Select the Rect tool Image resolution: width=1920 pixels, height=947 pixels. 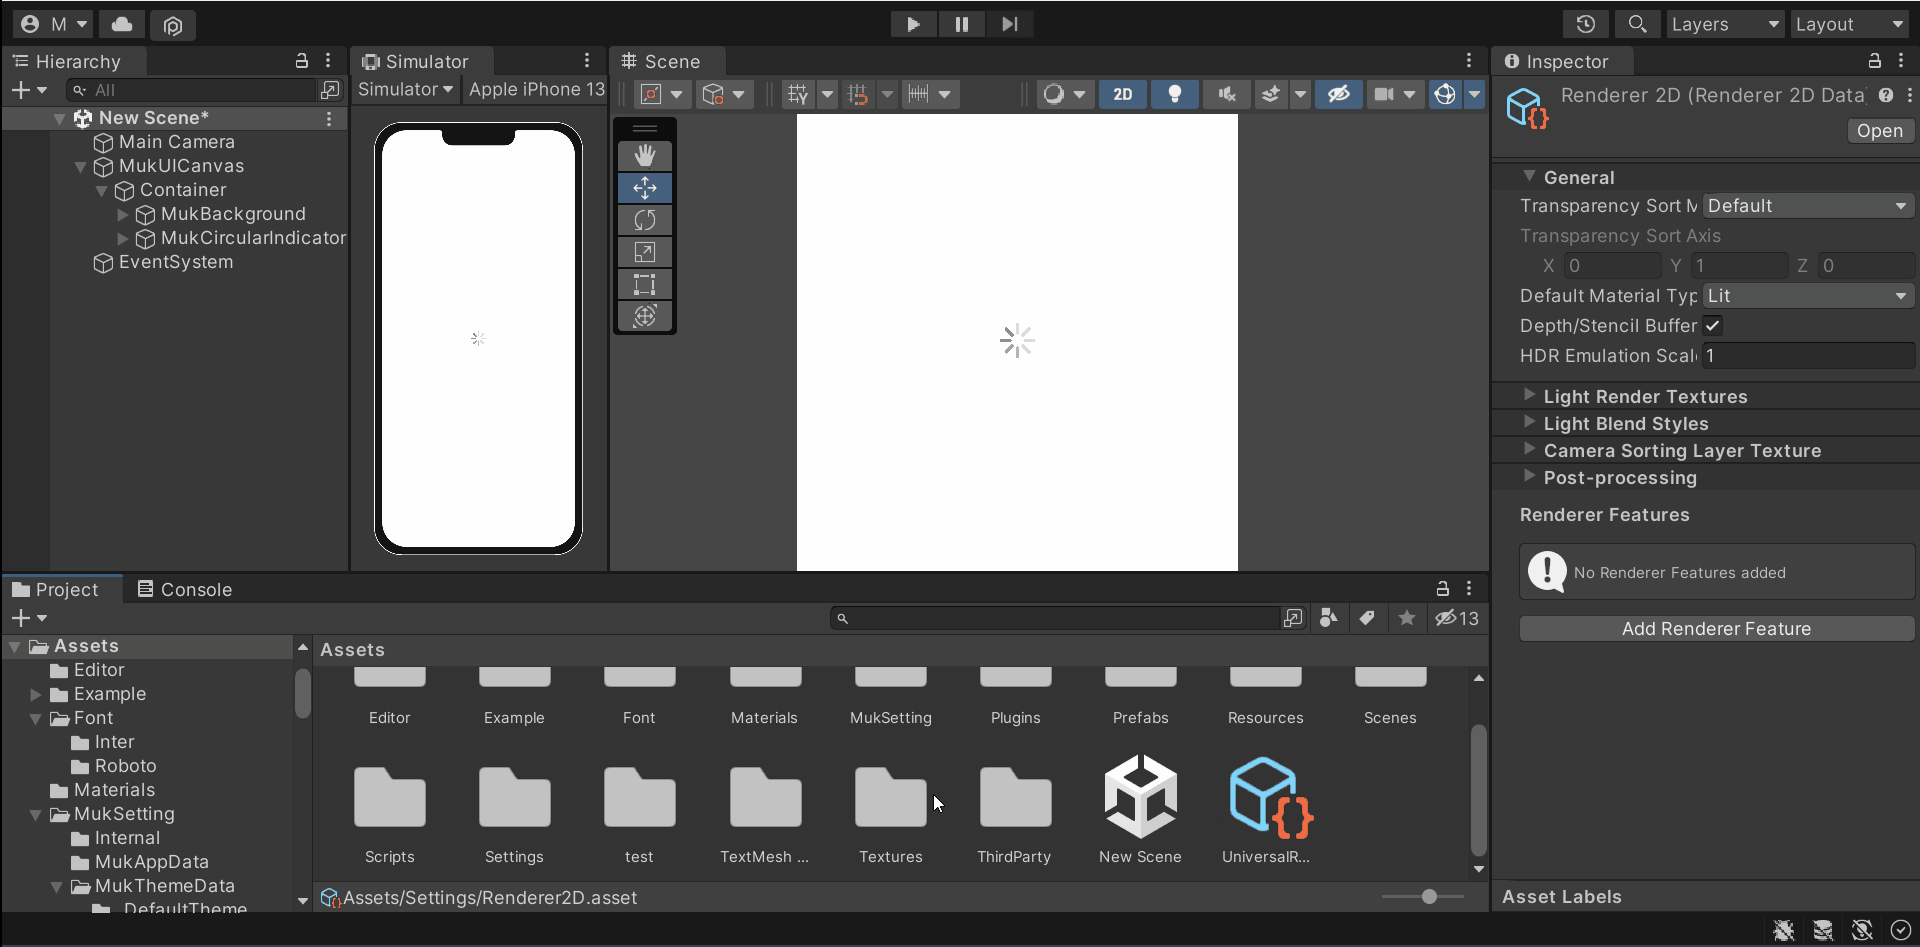coord(645,284)
